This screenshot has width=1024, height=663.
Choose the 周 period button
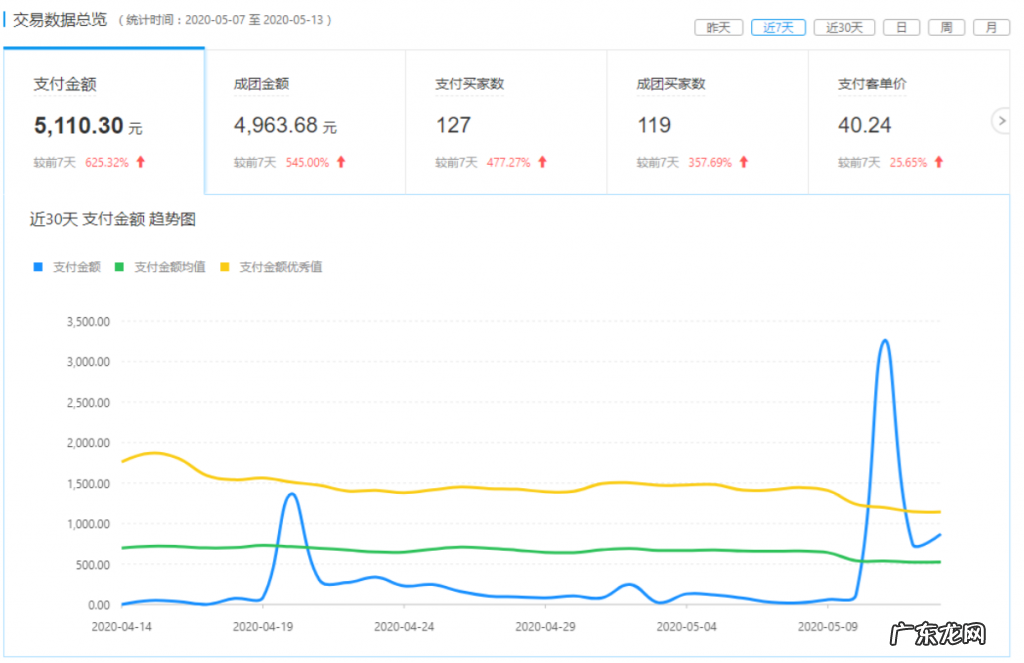click(x=946, y=28)
